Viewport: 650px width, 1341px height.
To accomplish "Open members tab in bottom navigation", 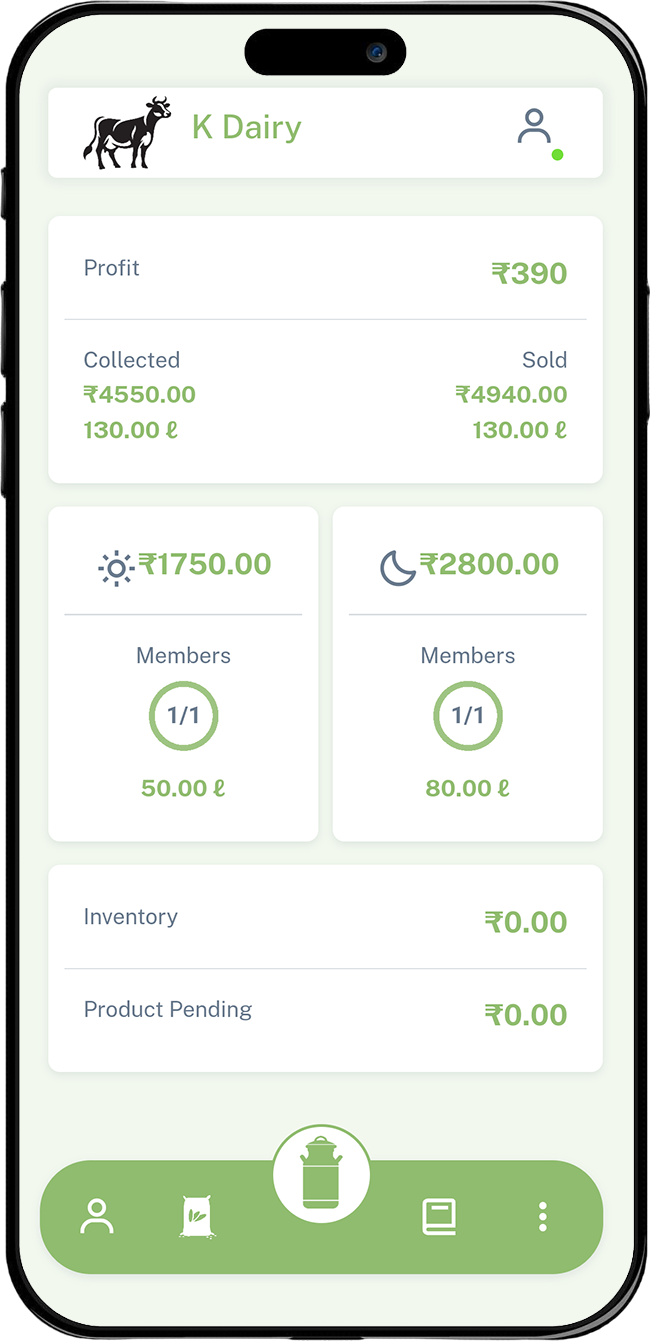I will click(x=97, y=1217).
